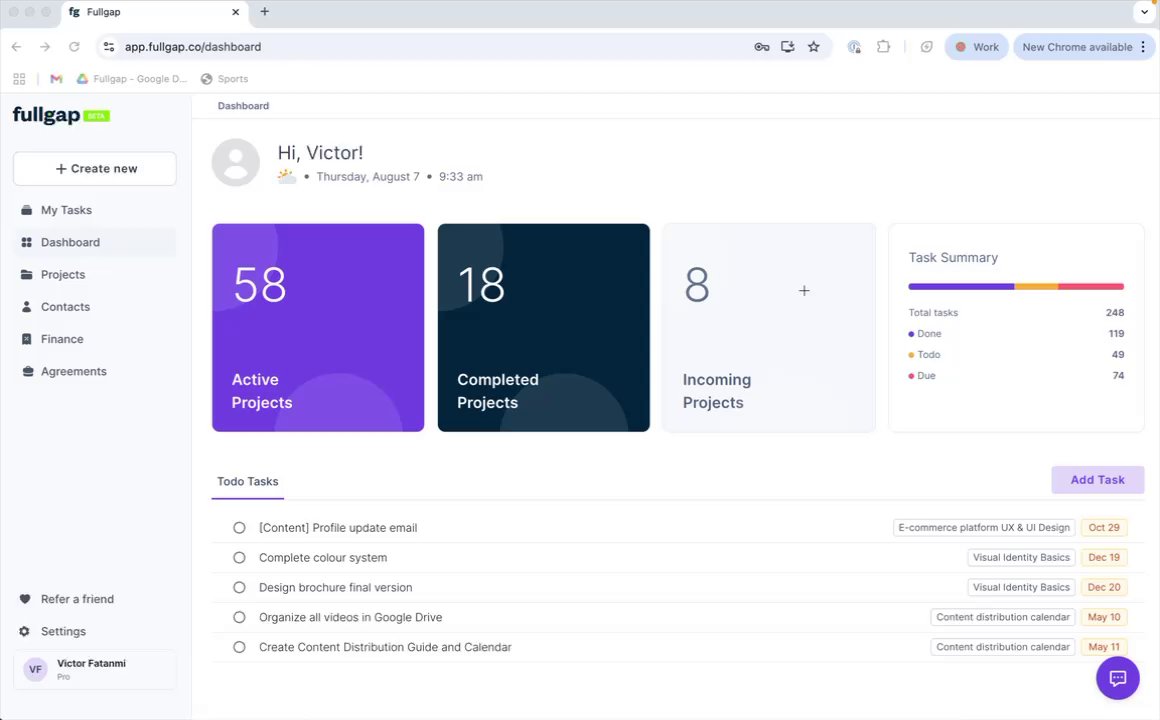The image size is (1160, 720).
Task: Open new browser tab
Action: [264, 12]
